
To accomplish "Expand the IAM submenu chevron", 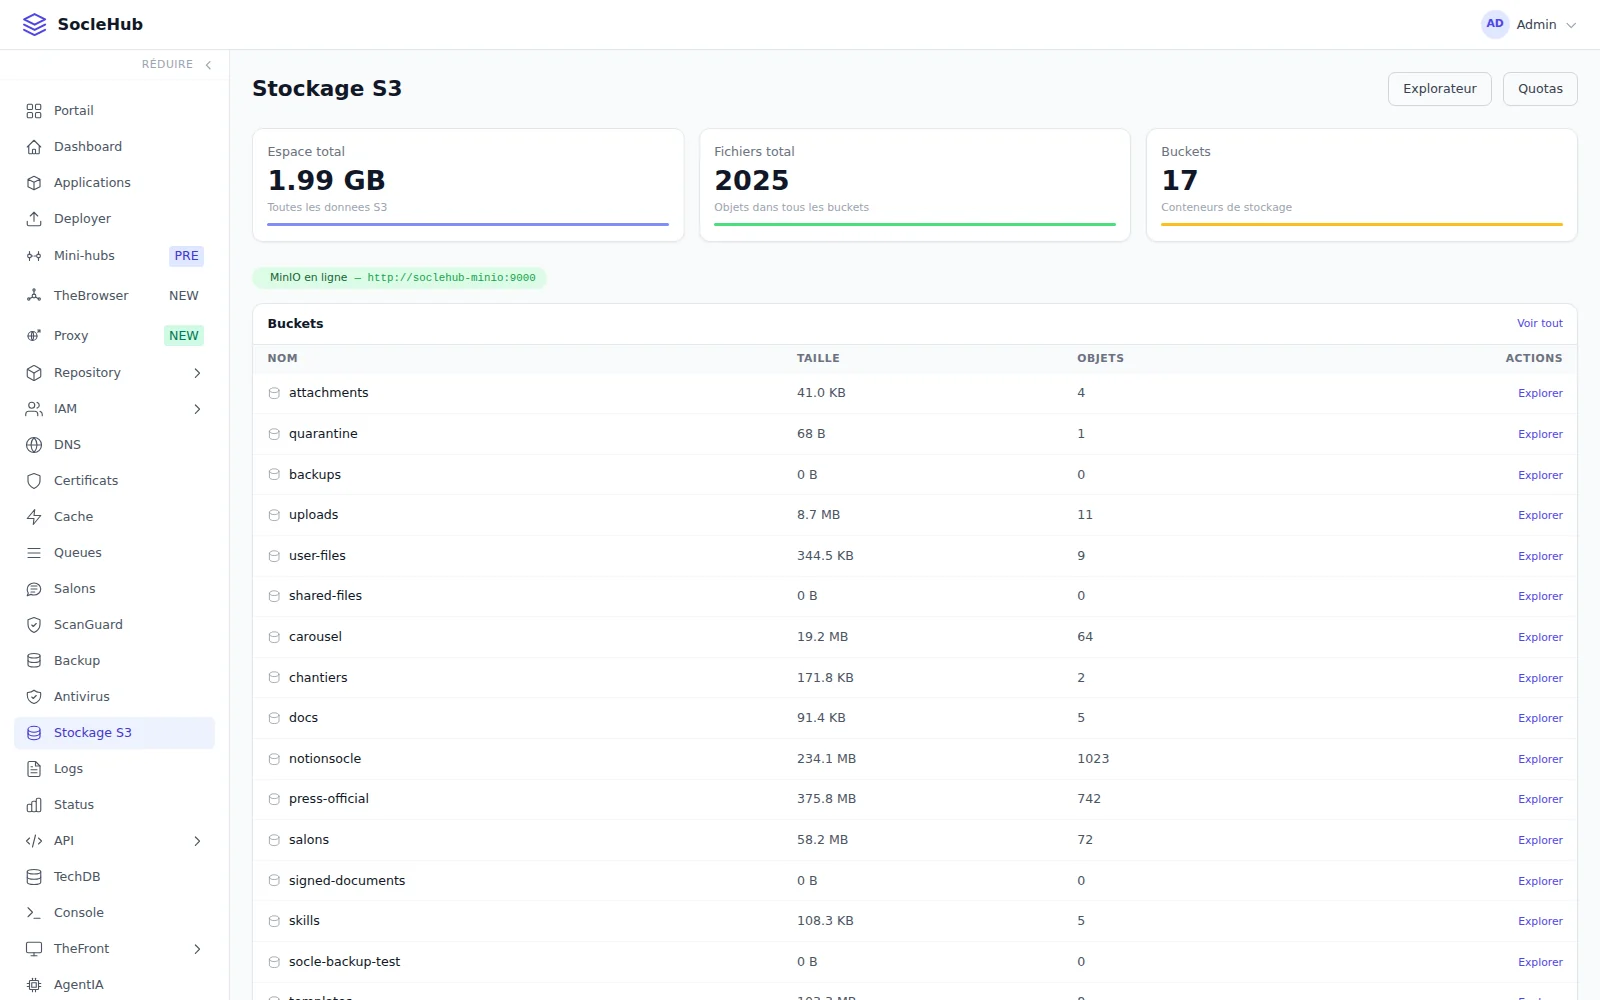I will point(197,409).
